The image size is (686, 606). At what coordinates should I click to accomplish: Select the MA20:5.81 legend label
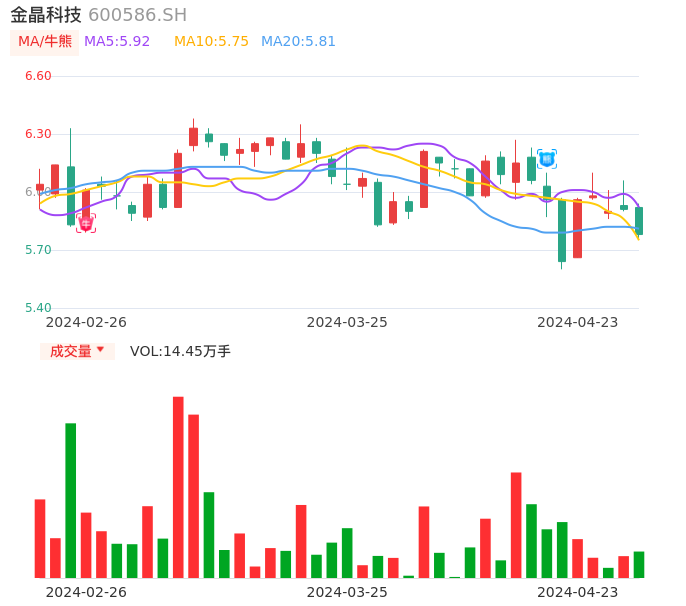tap(298, 42)
